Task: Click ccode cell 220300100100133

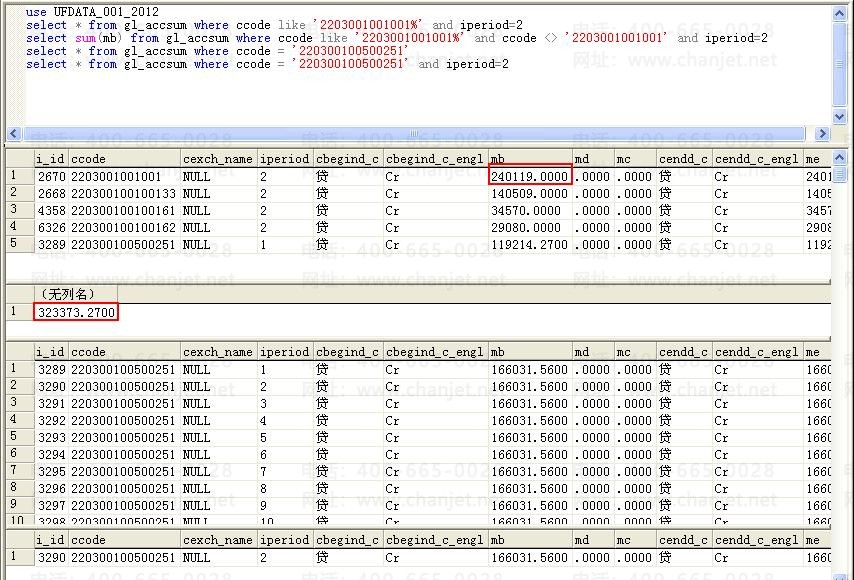Action: pyautogui.click(x=123, y=193)
